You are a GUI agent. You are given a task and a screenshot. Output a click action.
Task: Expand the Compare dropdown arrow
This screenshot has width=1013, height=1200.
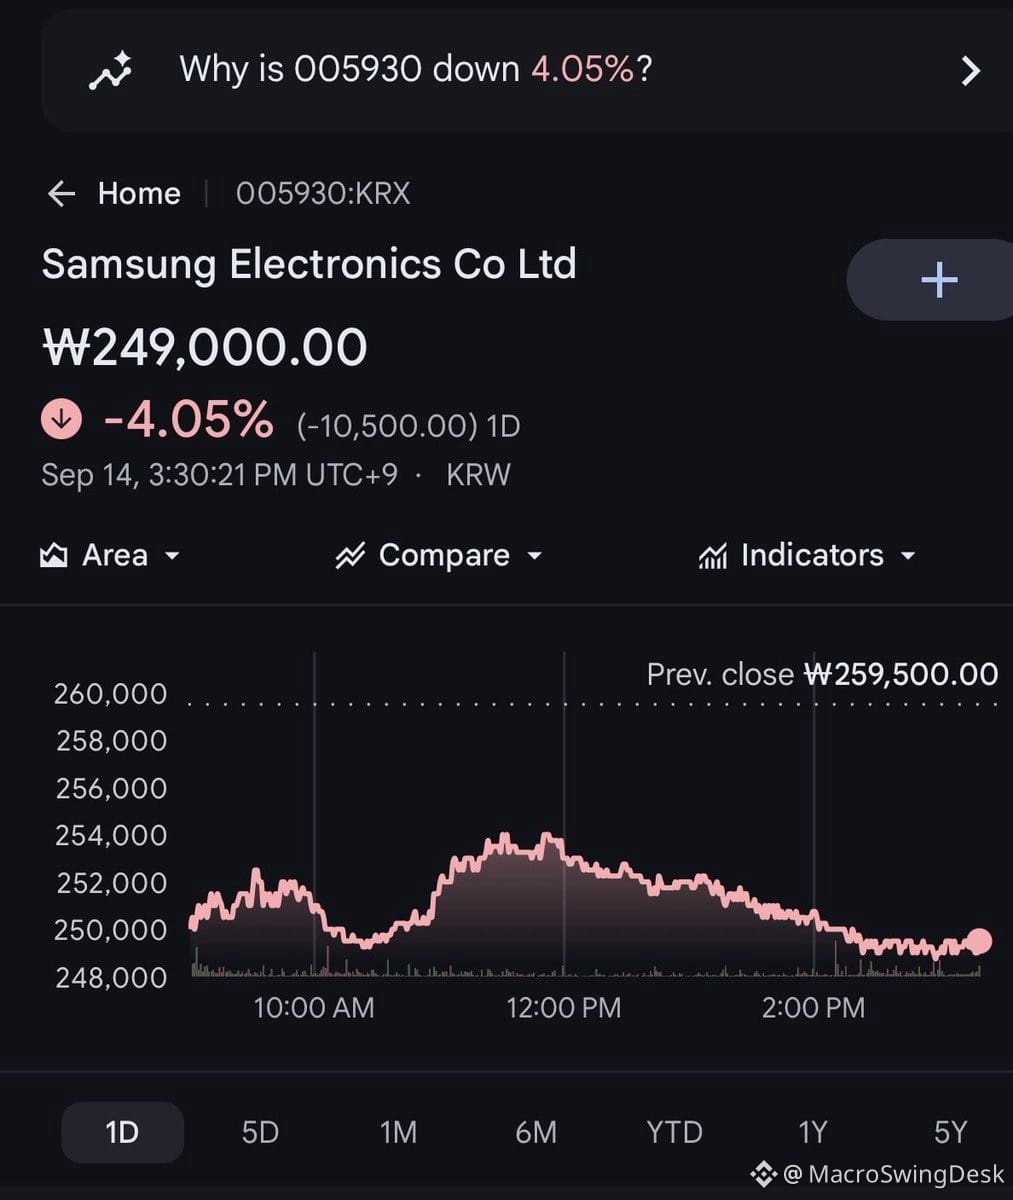tap(534, 556)
